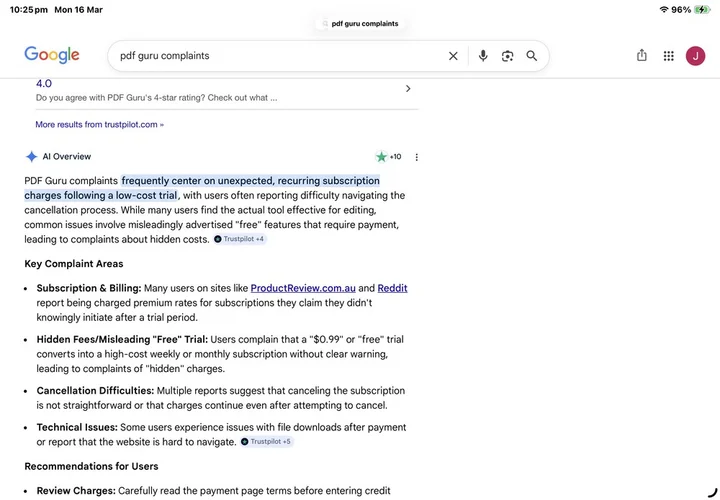Select Hidden Fees/Misleading "Free" Trial label

tap(122, 339)
